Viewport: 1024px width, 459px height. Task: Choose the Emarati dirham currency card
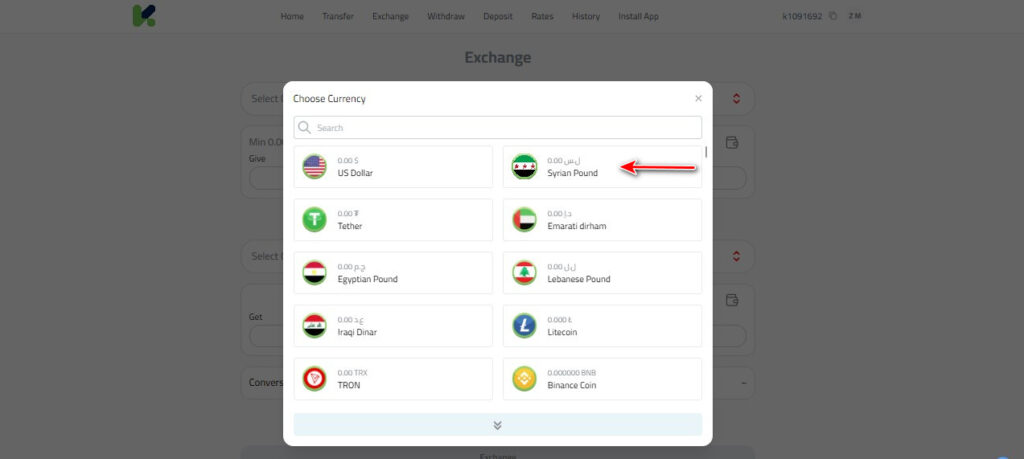point(602,219)
